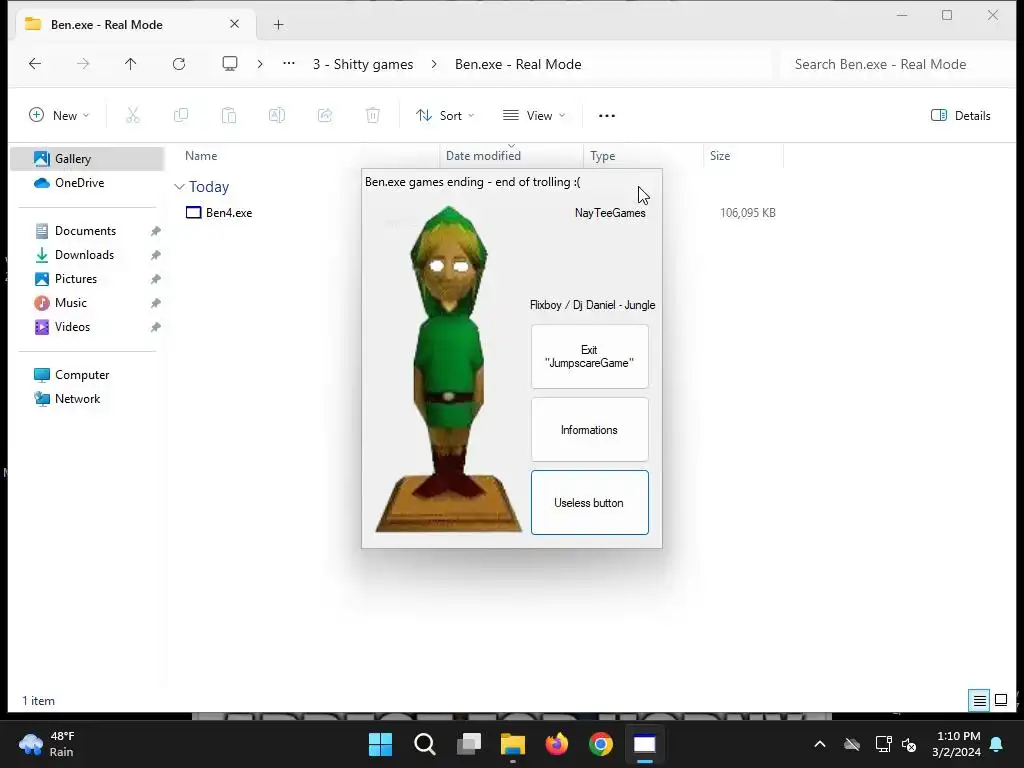
Task: Sort by the Name column header
Action: (201, 155)
